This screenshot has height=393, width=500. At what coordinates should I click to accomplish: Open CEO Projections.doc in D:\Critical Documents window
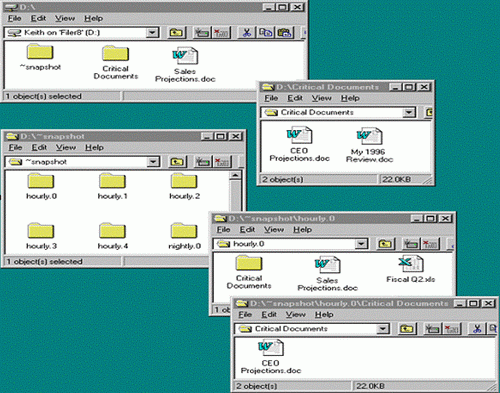(299, 144)
